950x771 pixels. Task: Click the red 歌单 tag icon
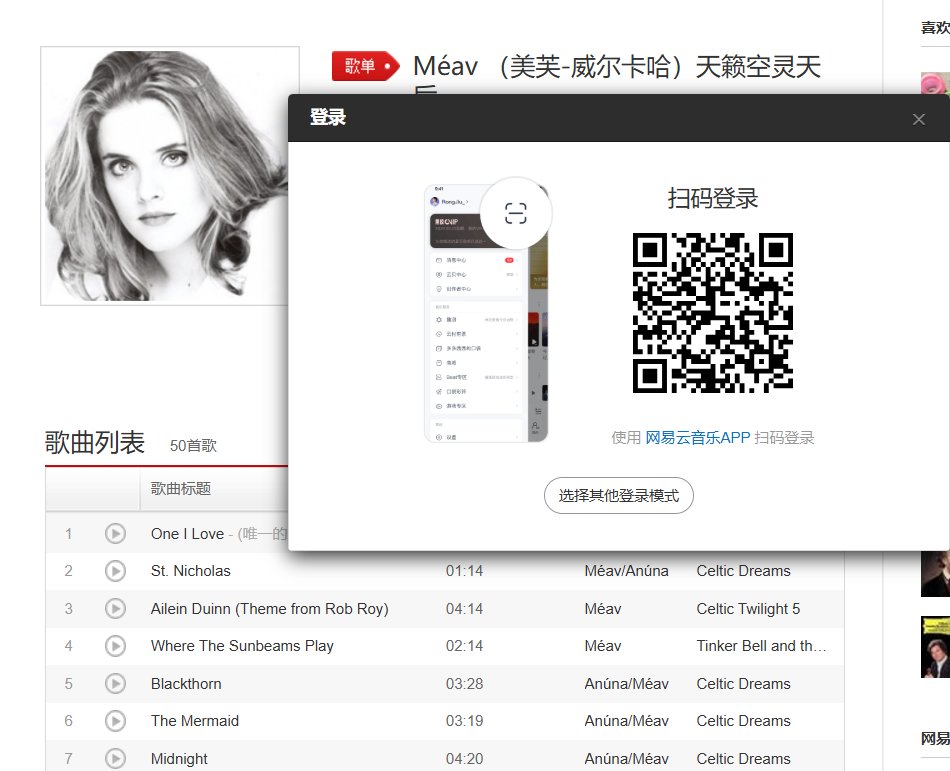365,66
